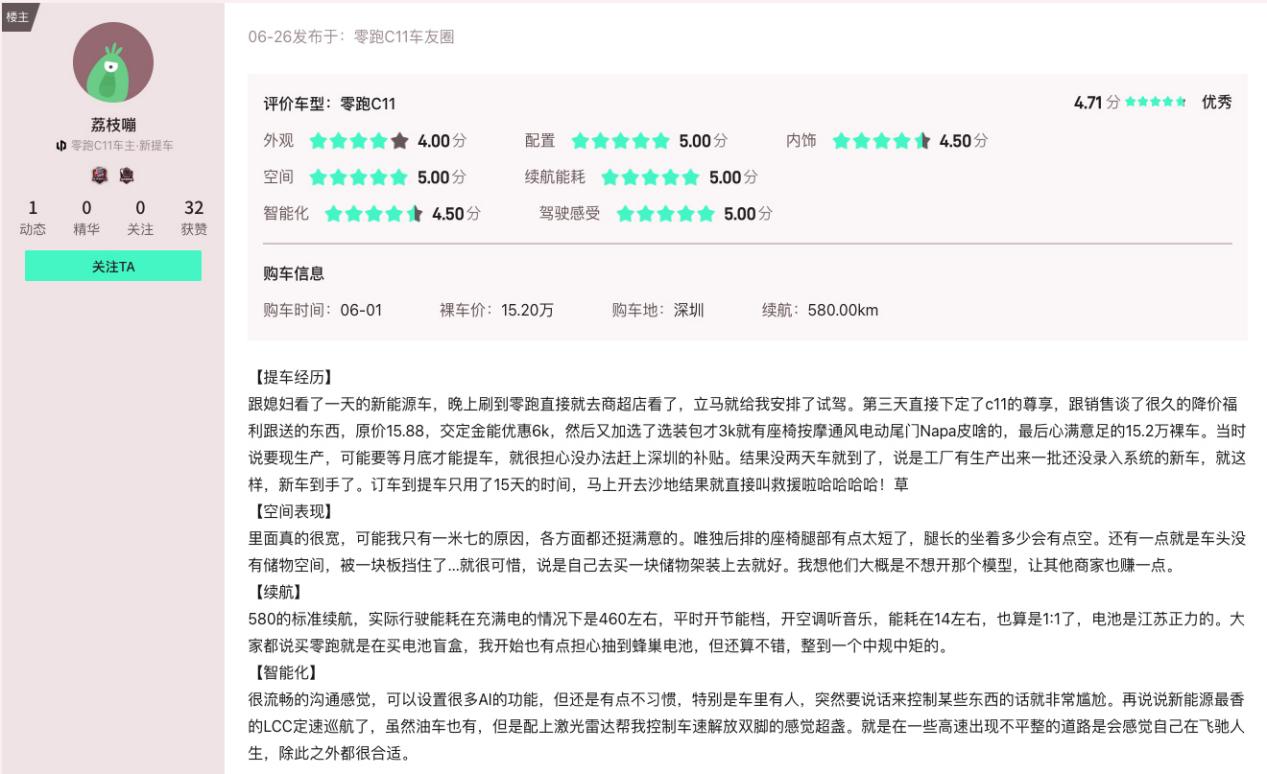View the user's 动态 count

point(33,218)
